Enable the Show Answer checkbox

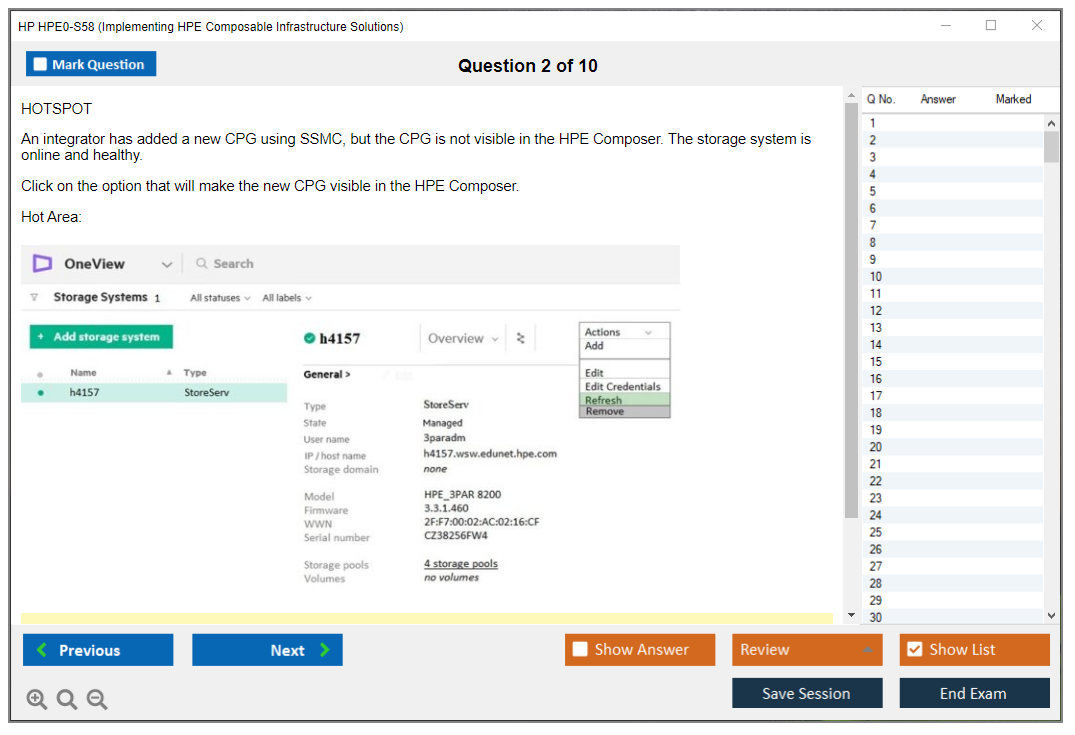(580, 650)
